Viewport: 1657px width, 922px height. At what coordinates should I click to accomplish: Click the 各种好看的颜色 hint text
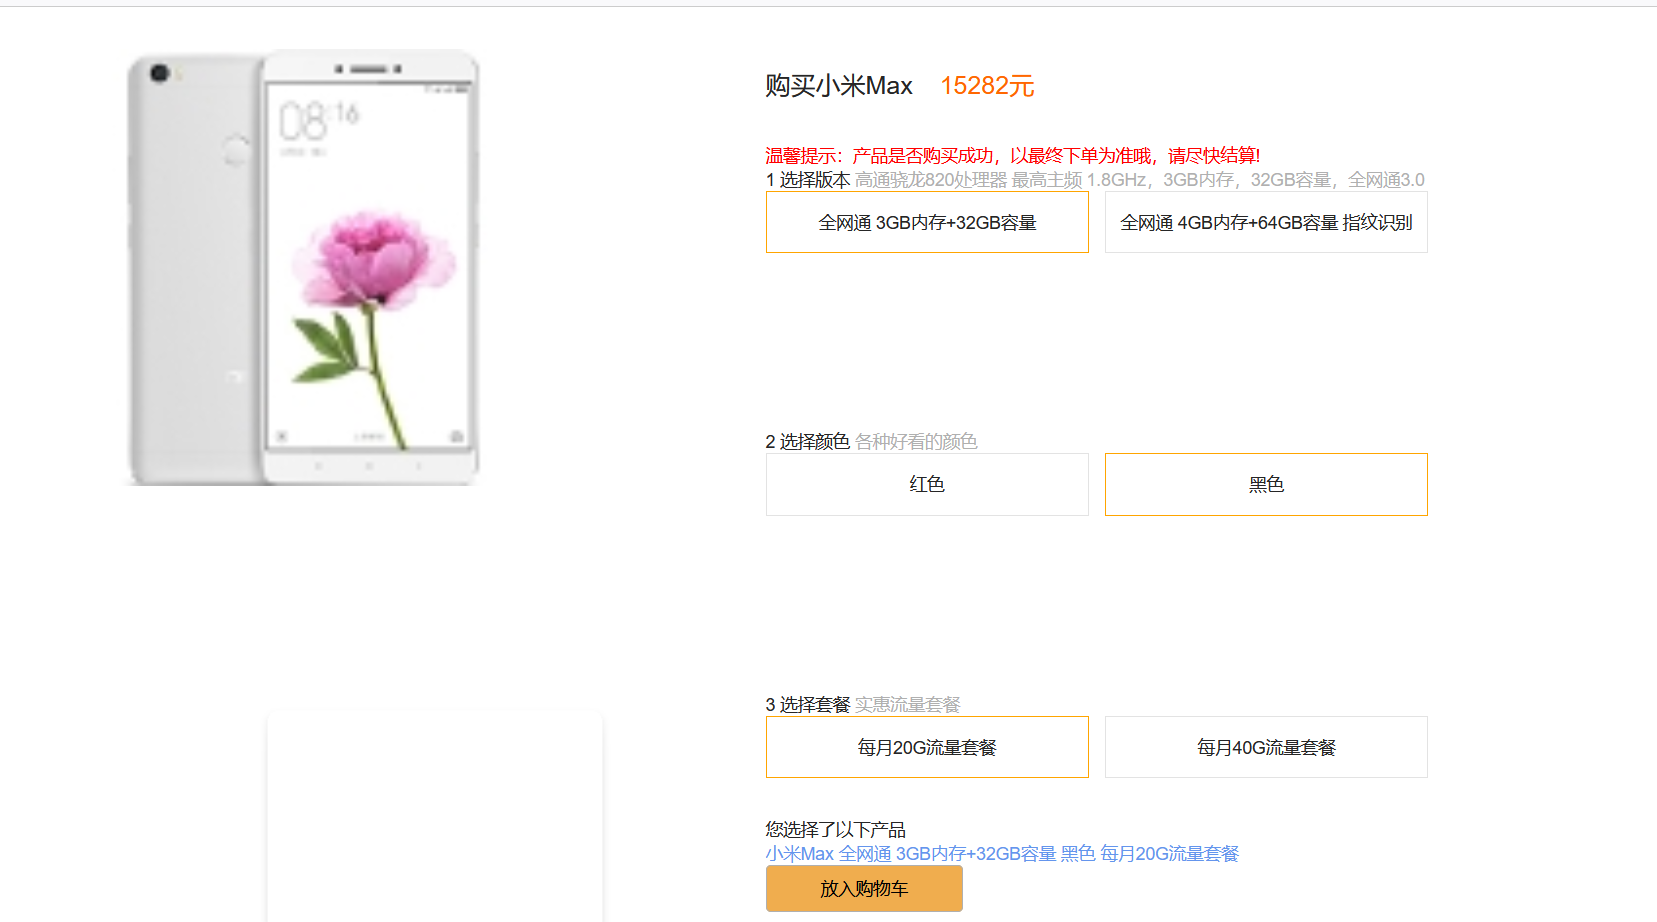pos(916,442)
